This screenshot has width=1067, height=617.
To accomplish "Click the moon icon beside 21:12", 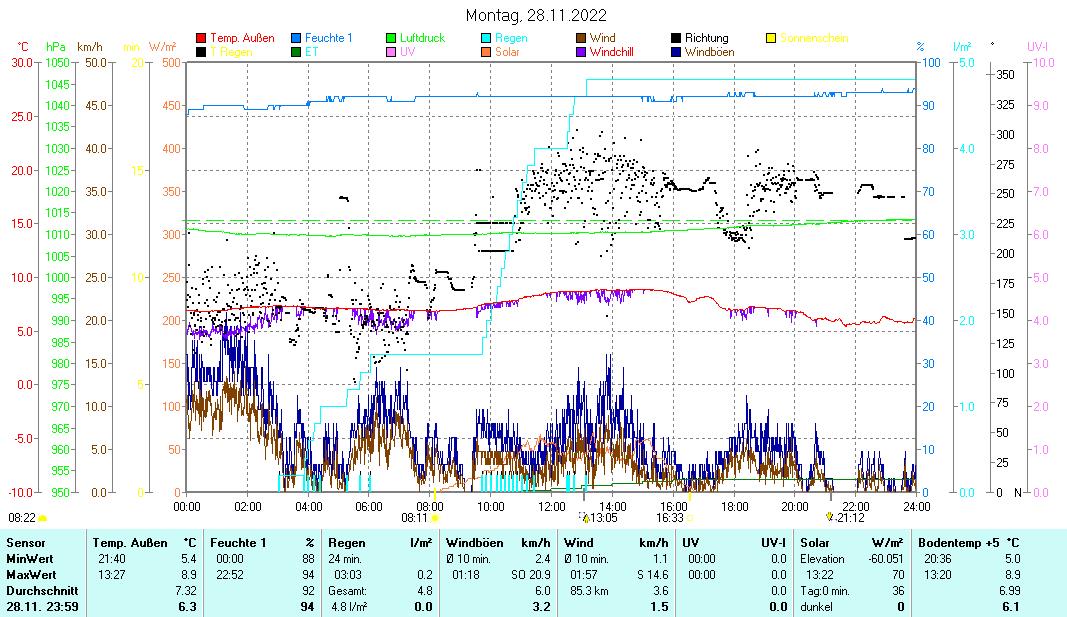I will click(x=829, y=517).
